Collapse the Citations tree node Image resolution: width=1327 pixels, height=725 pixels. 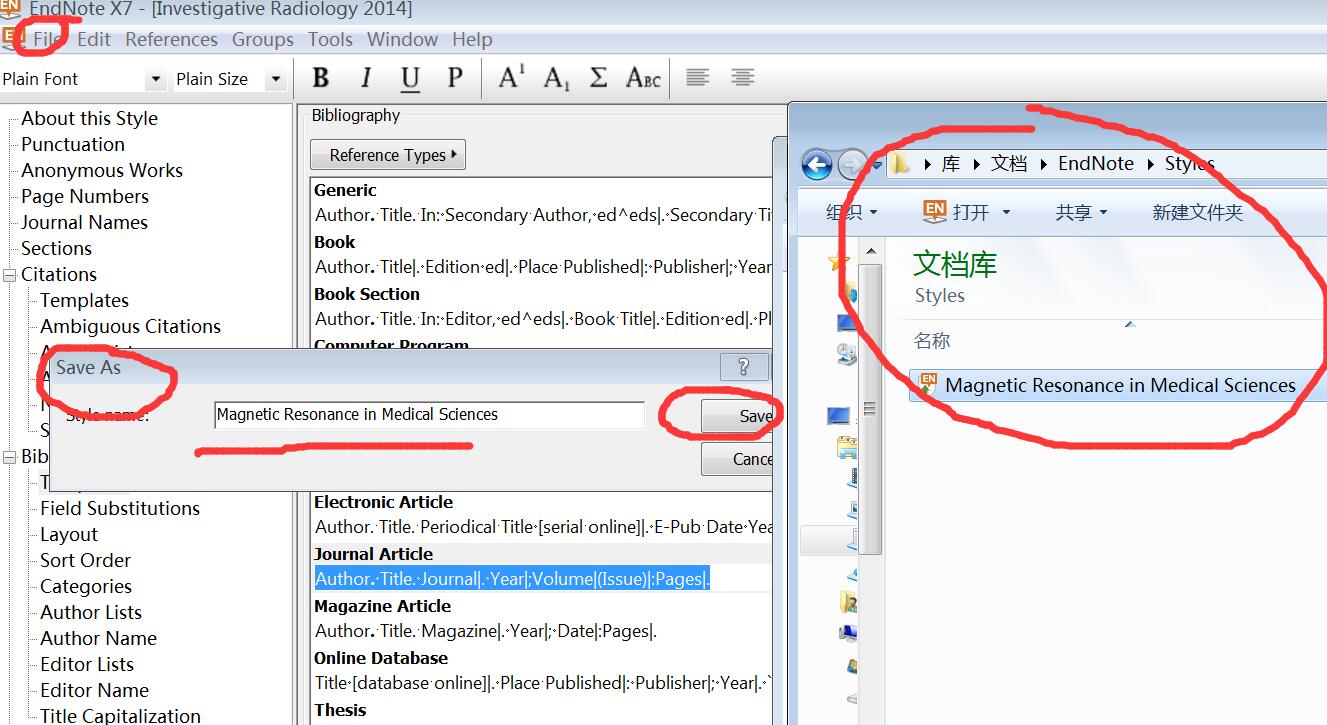tap(10, 275)
